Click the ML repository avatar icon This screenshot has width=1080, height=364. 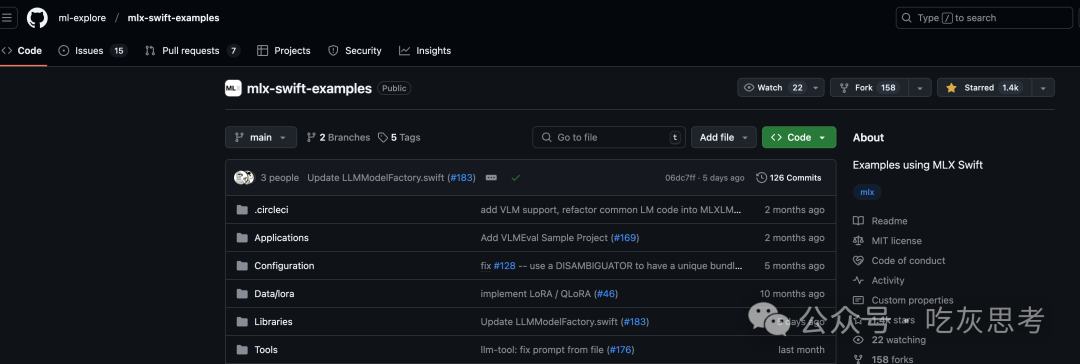(233, 88)
